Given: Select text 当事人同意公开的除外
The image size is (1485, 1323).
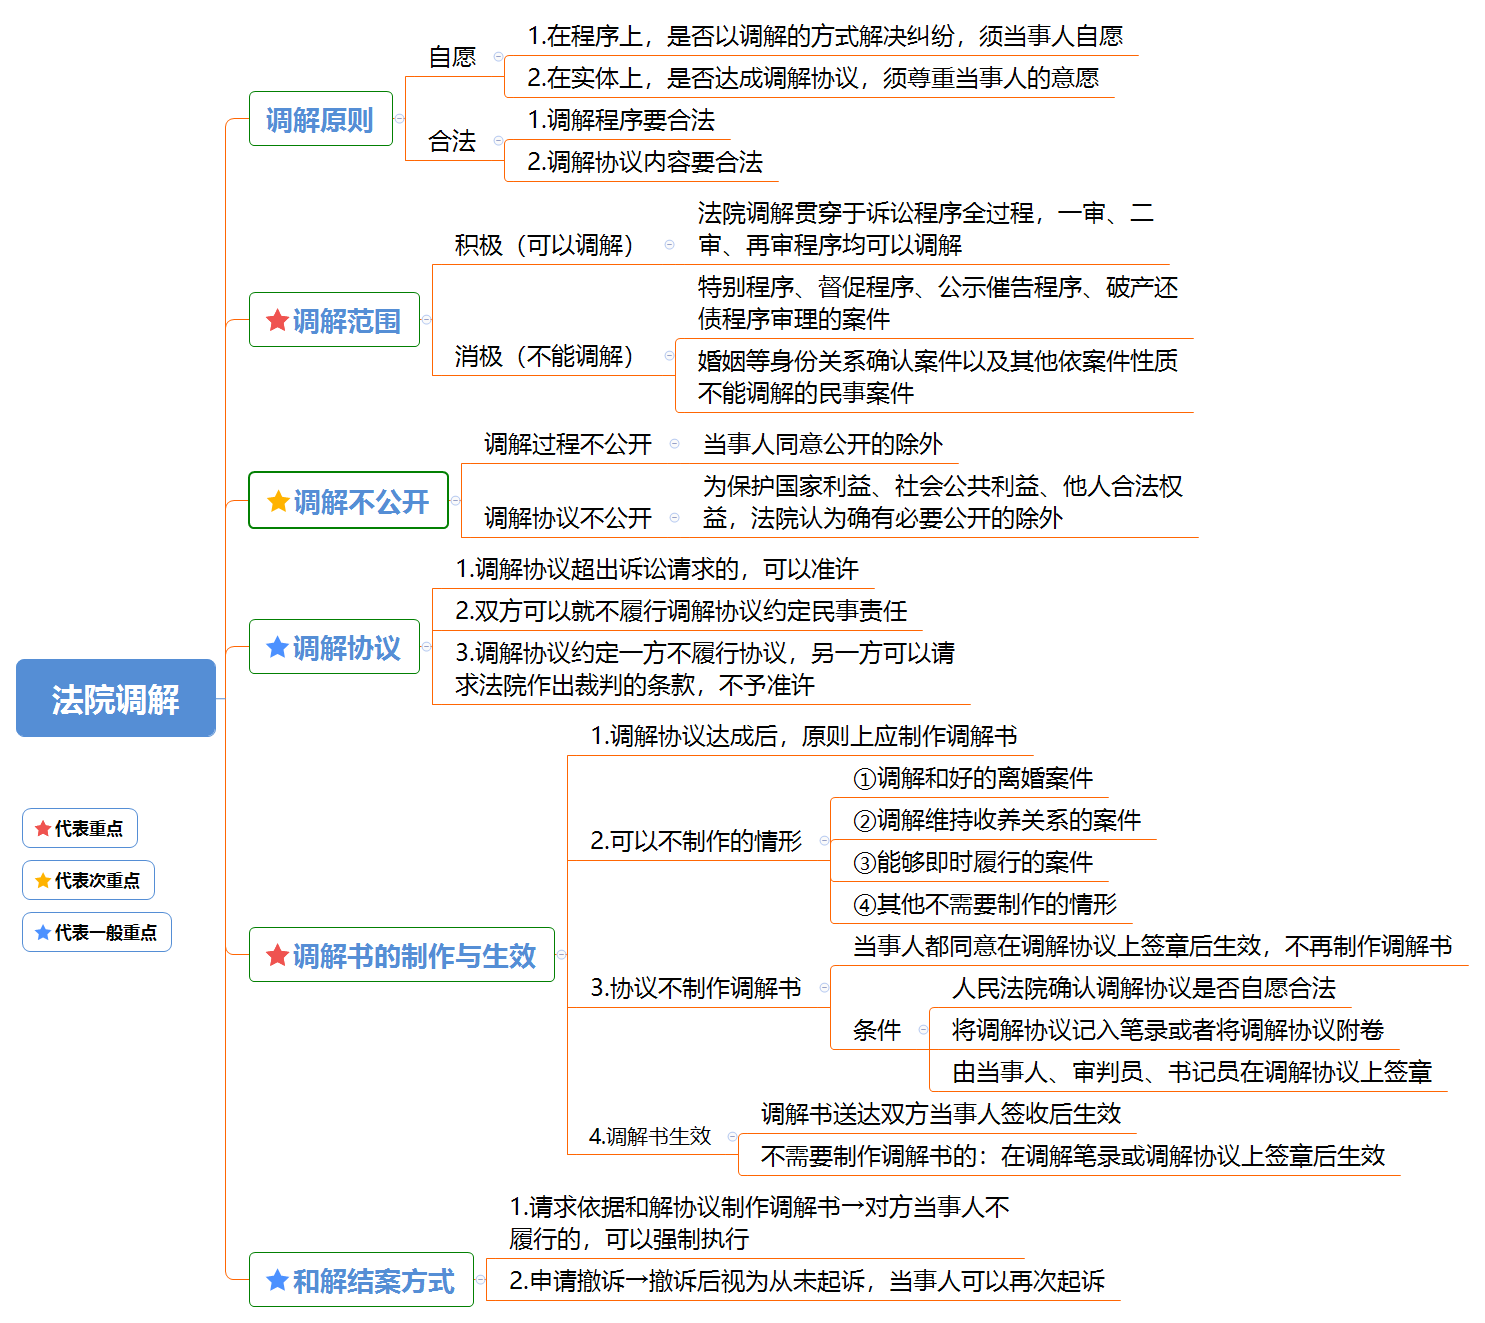Looking at the screenshot, I should pyautogui.click(x=823, y=444).
